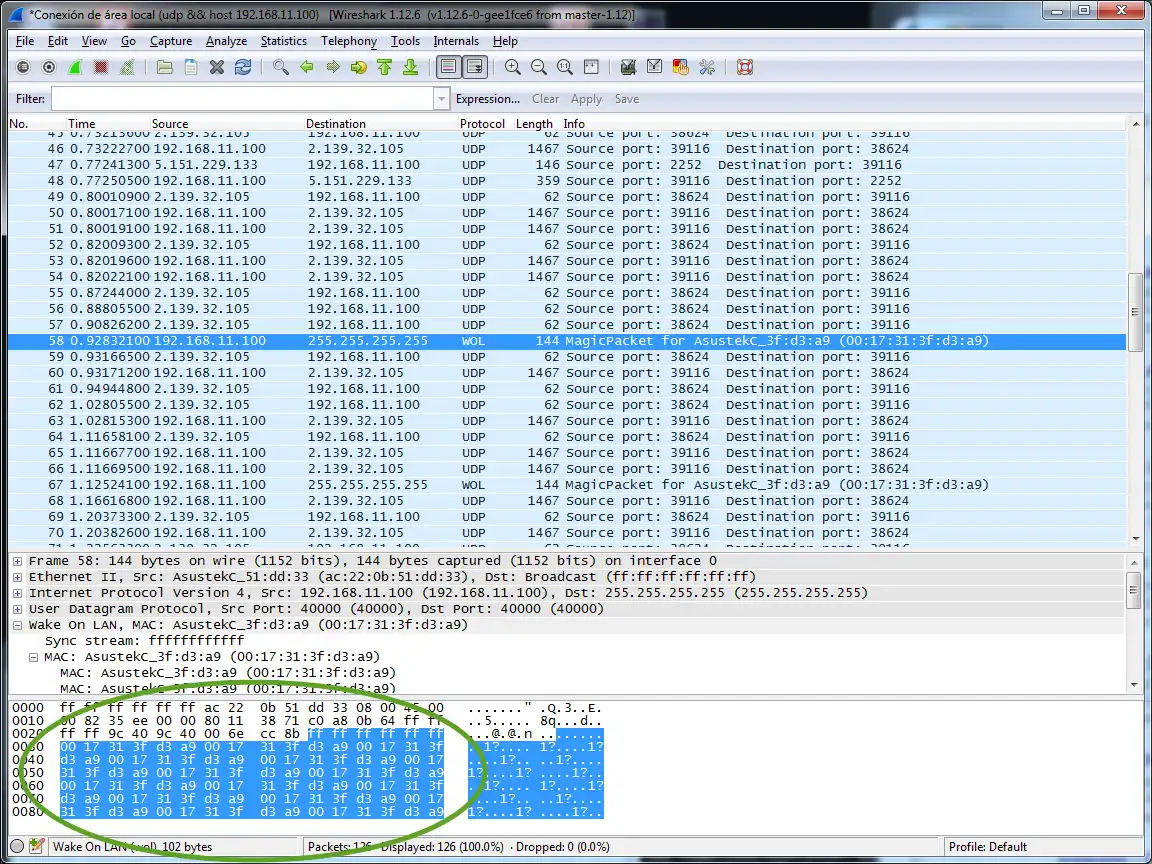Open expert info from status bar circle
This screenshot has width=1152, height=864.
pos(18,846)
